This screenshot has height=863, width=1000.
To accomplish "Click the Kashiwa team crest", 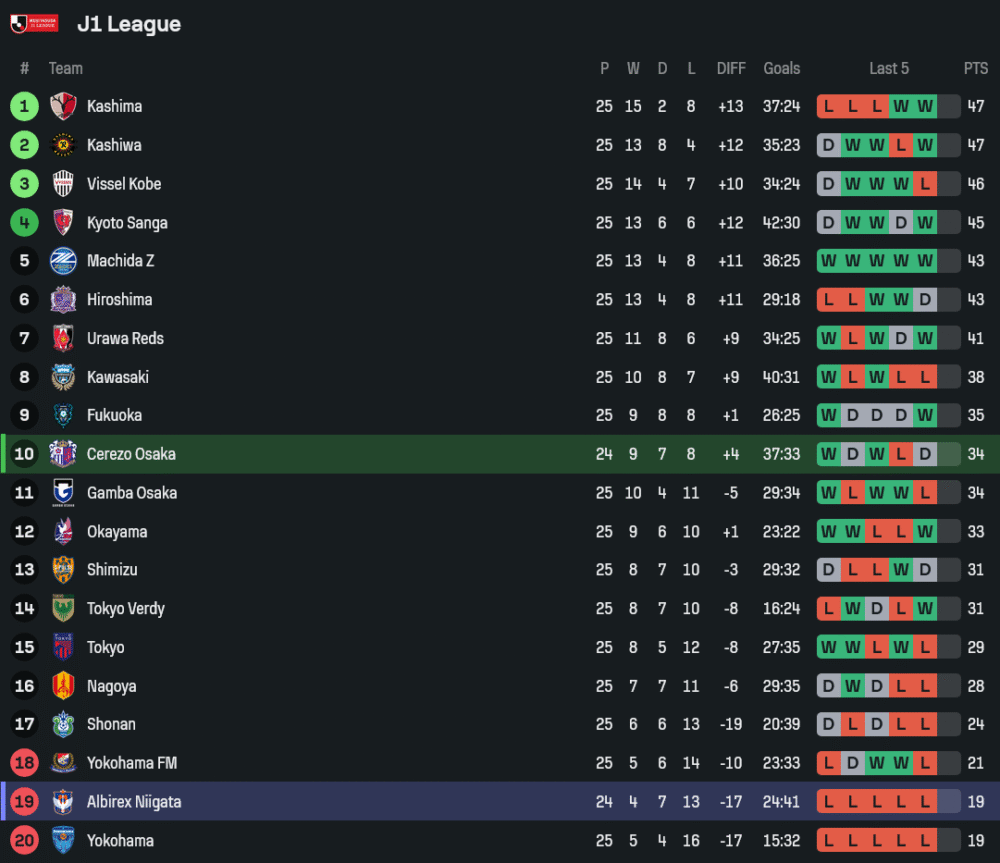I will (63, 145).
